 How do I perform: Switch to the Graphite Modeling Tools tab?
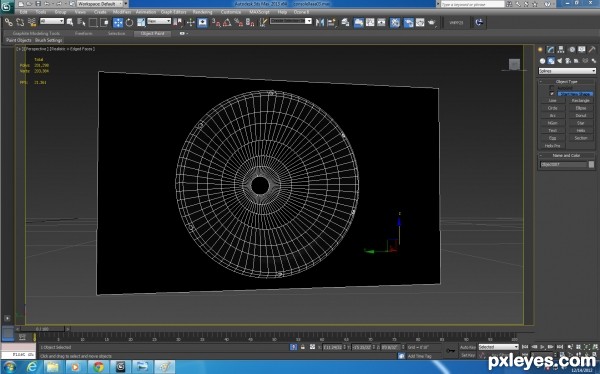[x=36, y=34]
